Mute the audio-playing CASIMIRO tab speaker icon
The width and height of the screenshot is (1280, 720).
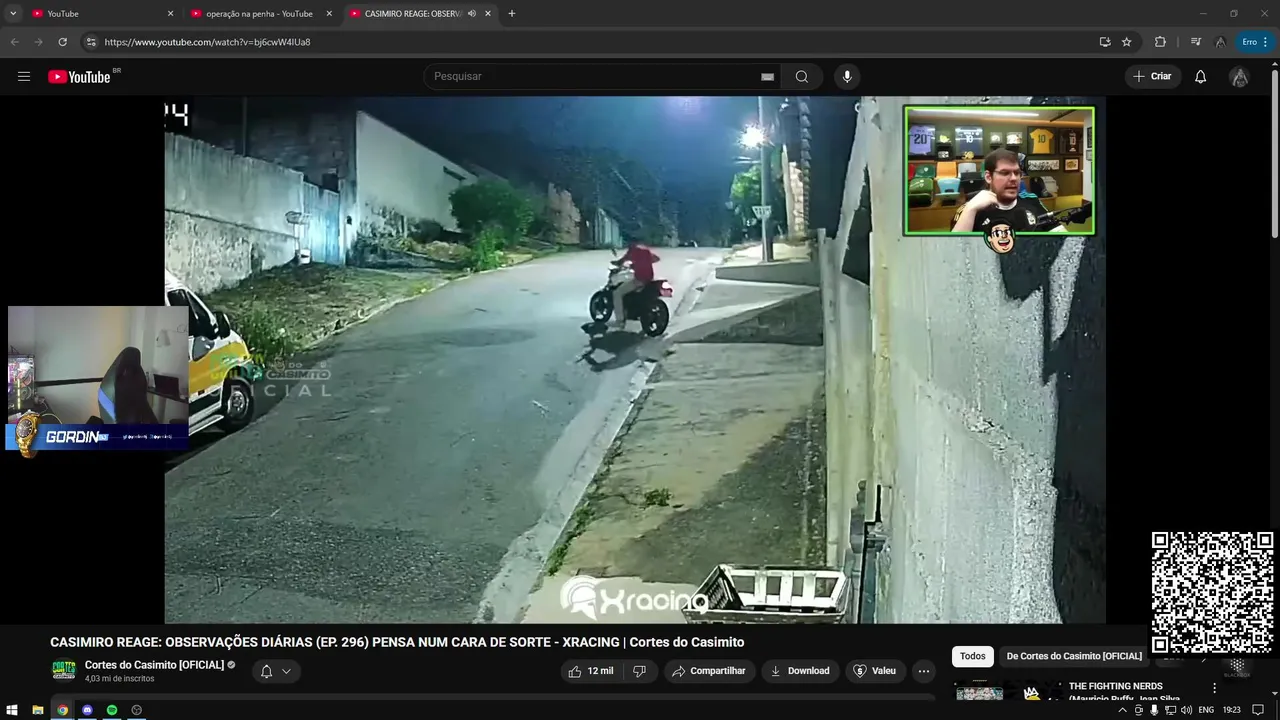(472, 14)
